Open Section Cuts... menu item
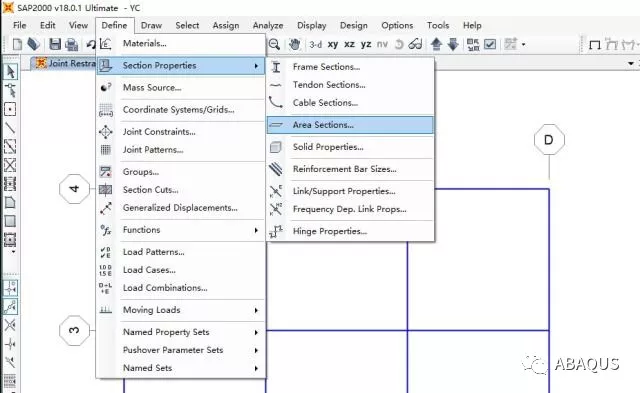This screenshot has width=640, height=393. tap(181, 190)
